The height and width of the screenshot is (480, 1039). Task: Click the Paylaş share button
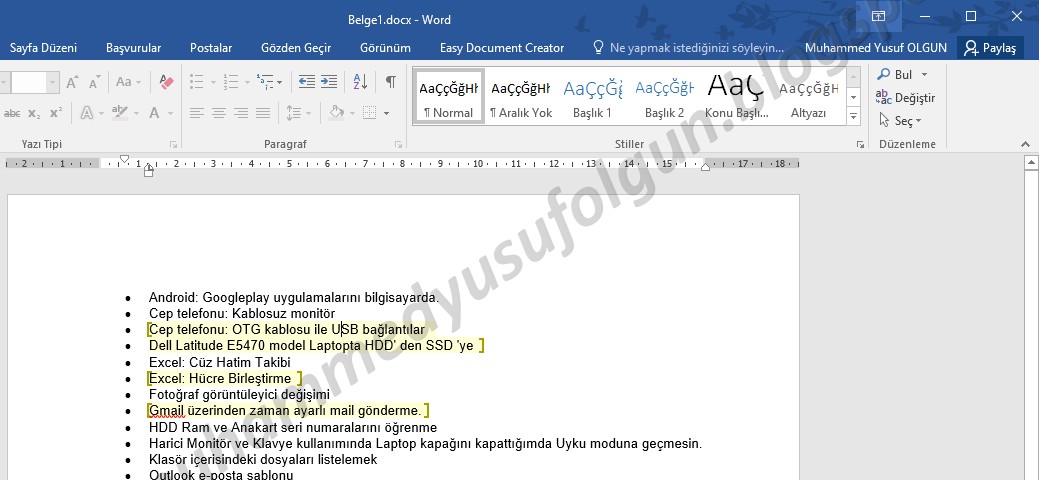pyautogui.click(x=990, y=48)
